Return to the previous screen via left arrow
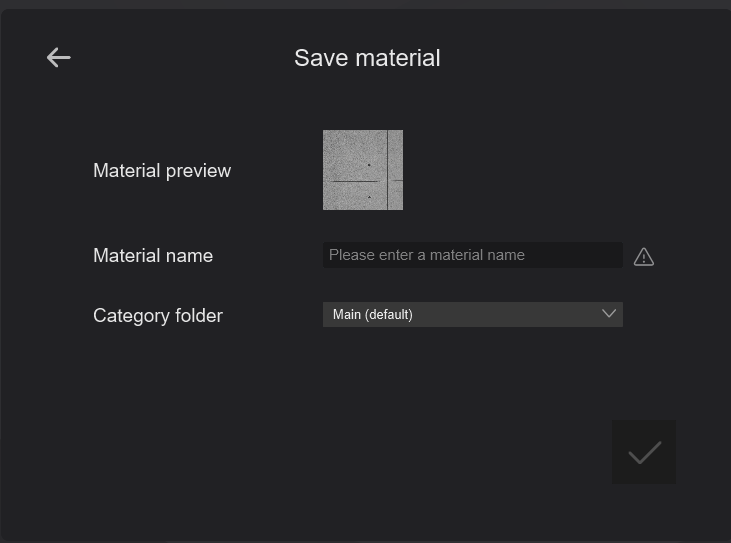 point(59,58)
